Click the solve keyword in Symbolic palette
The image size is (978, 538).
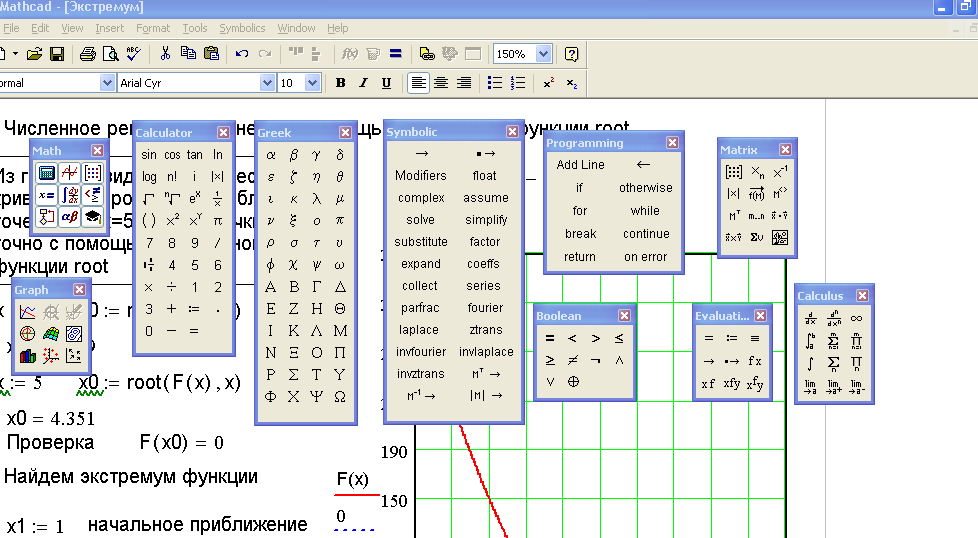tap(420, 220)
